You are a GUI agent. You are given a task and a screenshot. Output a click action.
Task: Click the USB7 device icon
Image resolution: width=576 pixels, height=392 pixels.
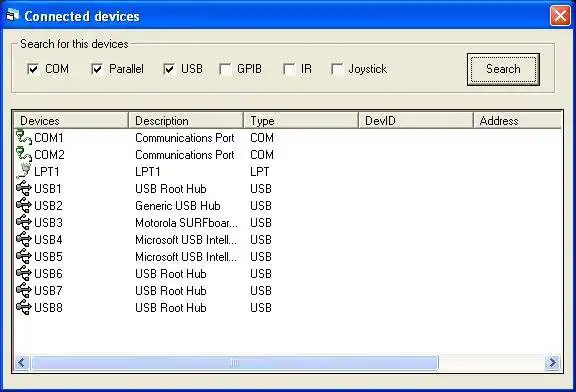point(24,291)
